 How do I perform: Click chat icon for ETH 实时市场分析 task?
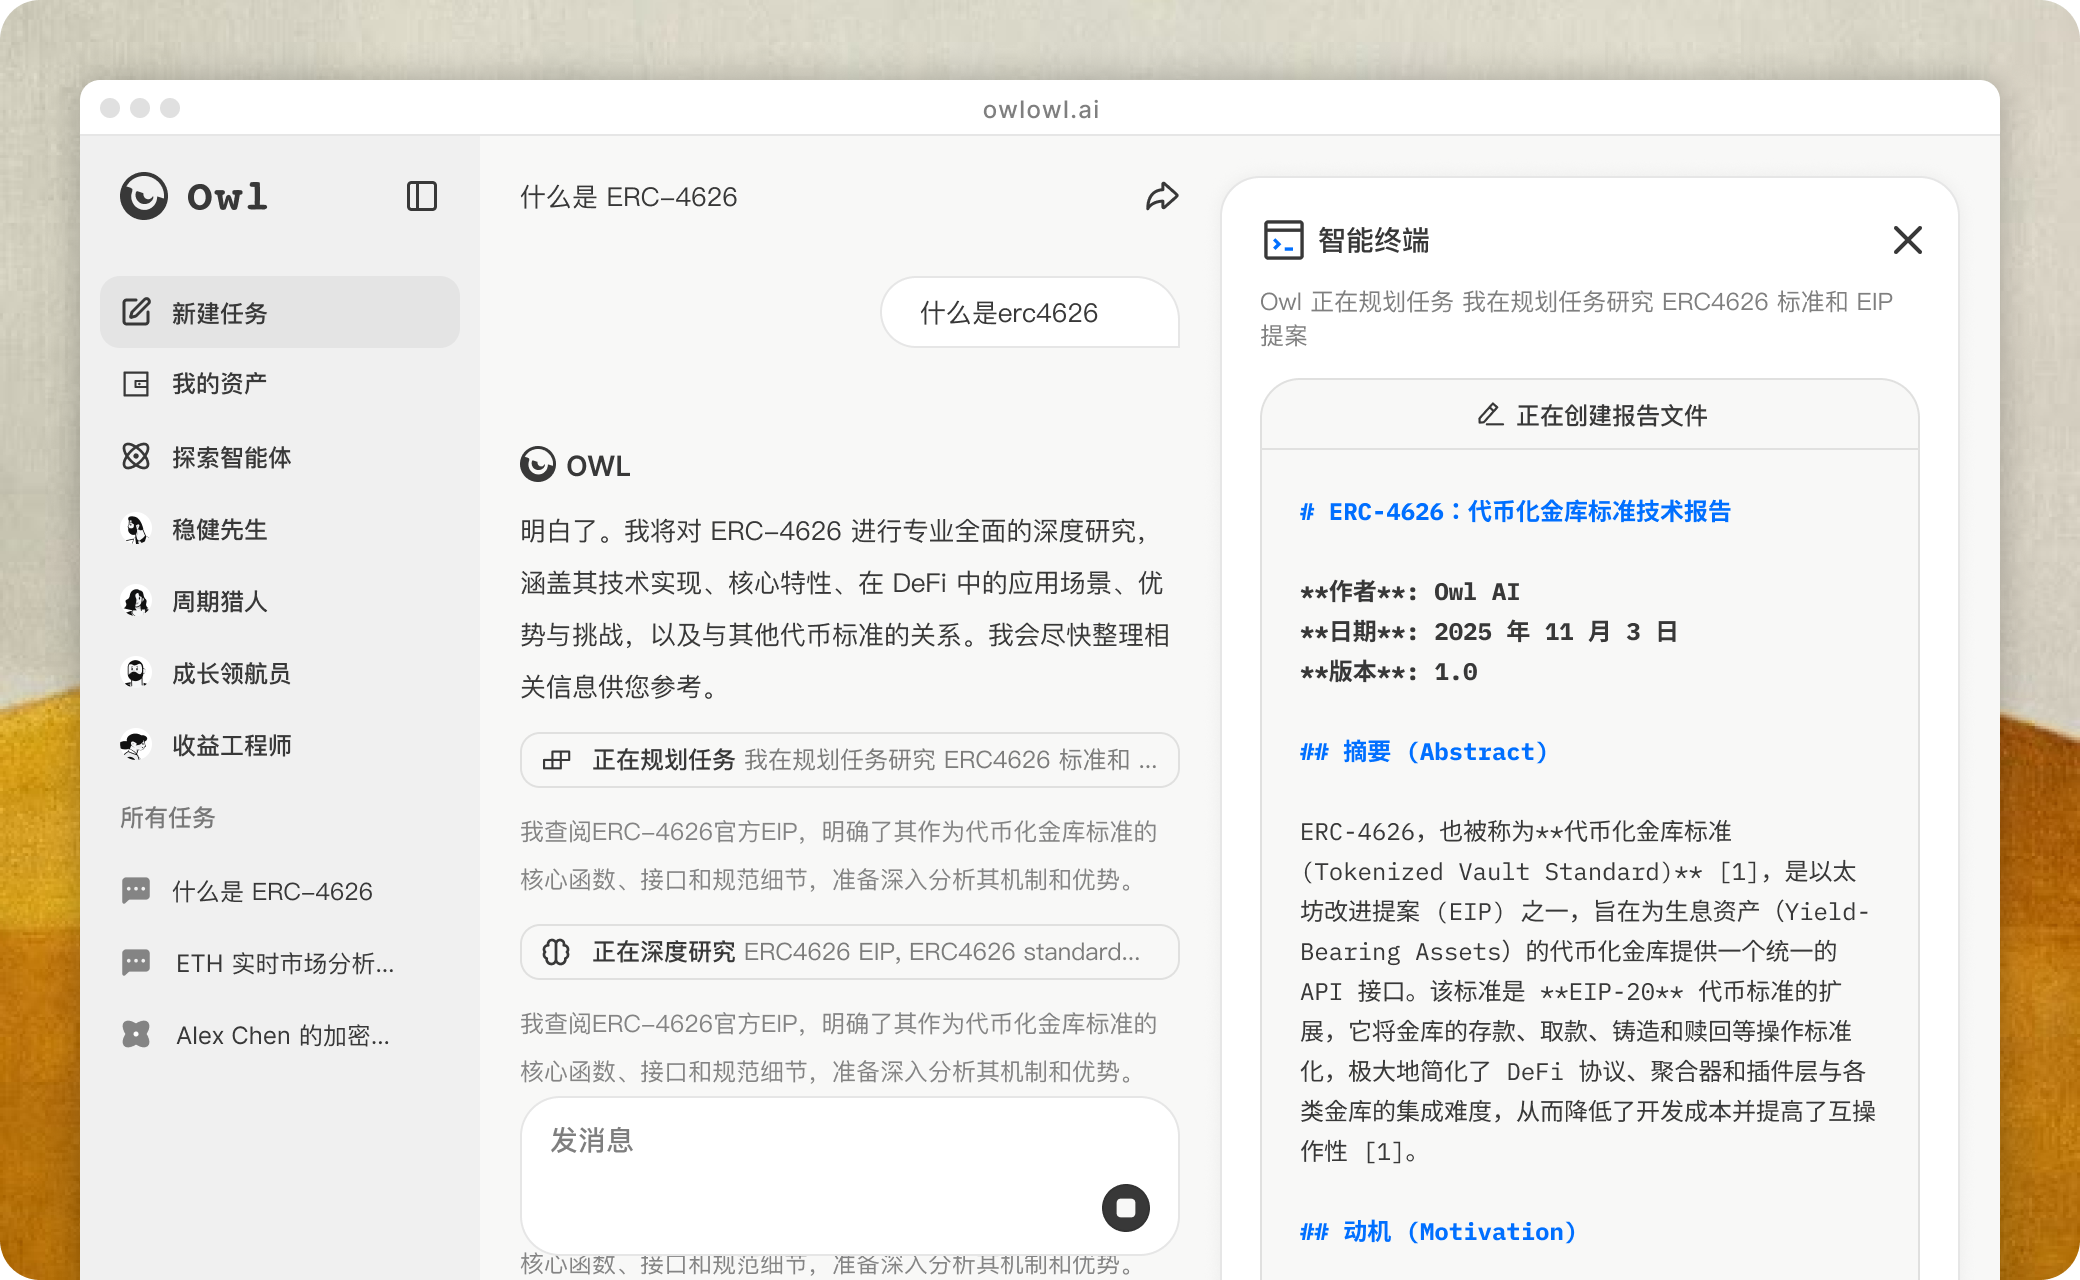click(136, 962)
